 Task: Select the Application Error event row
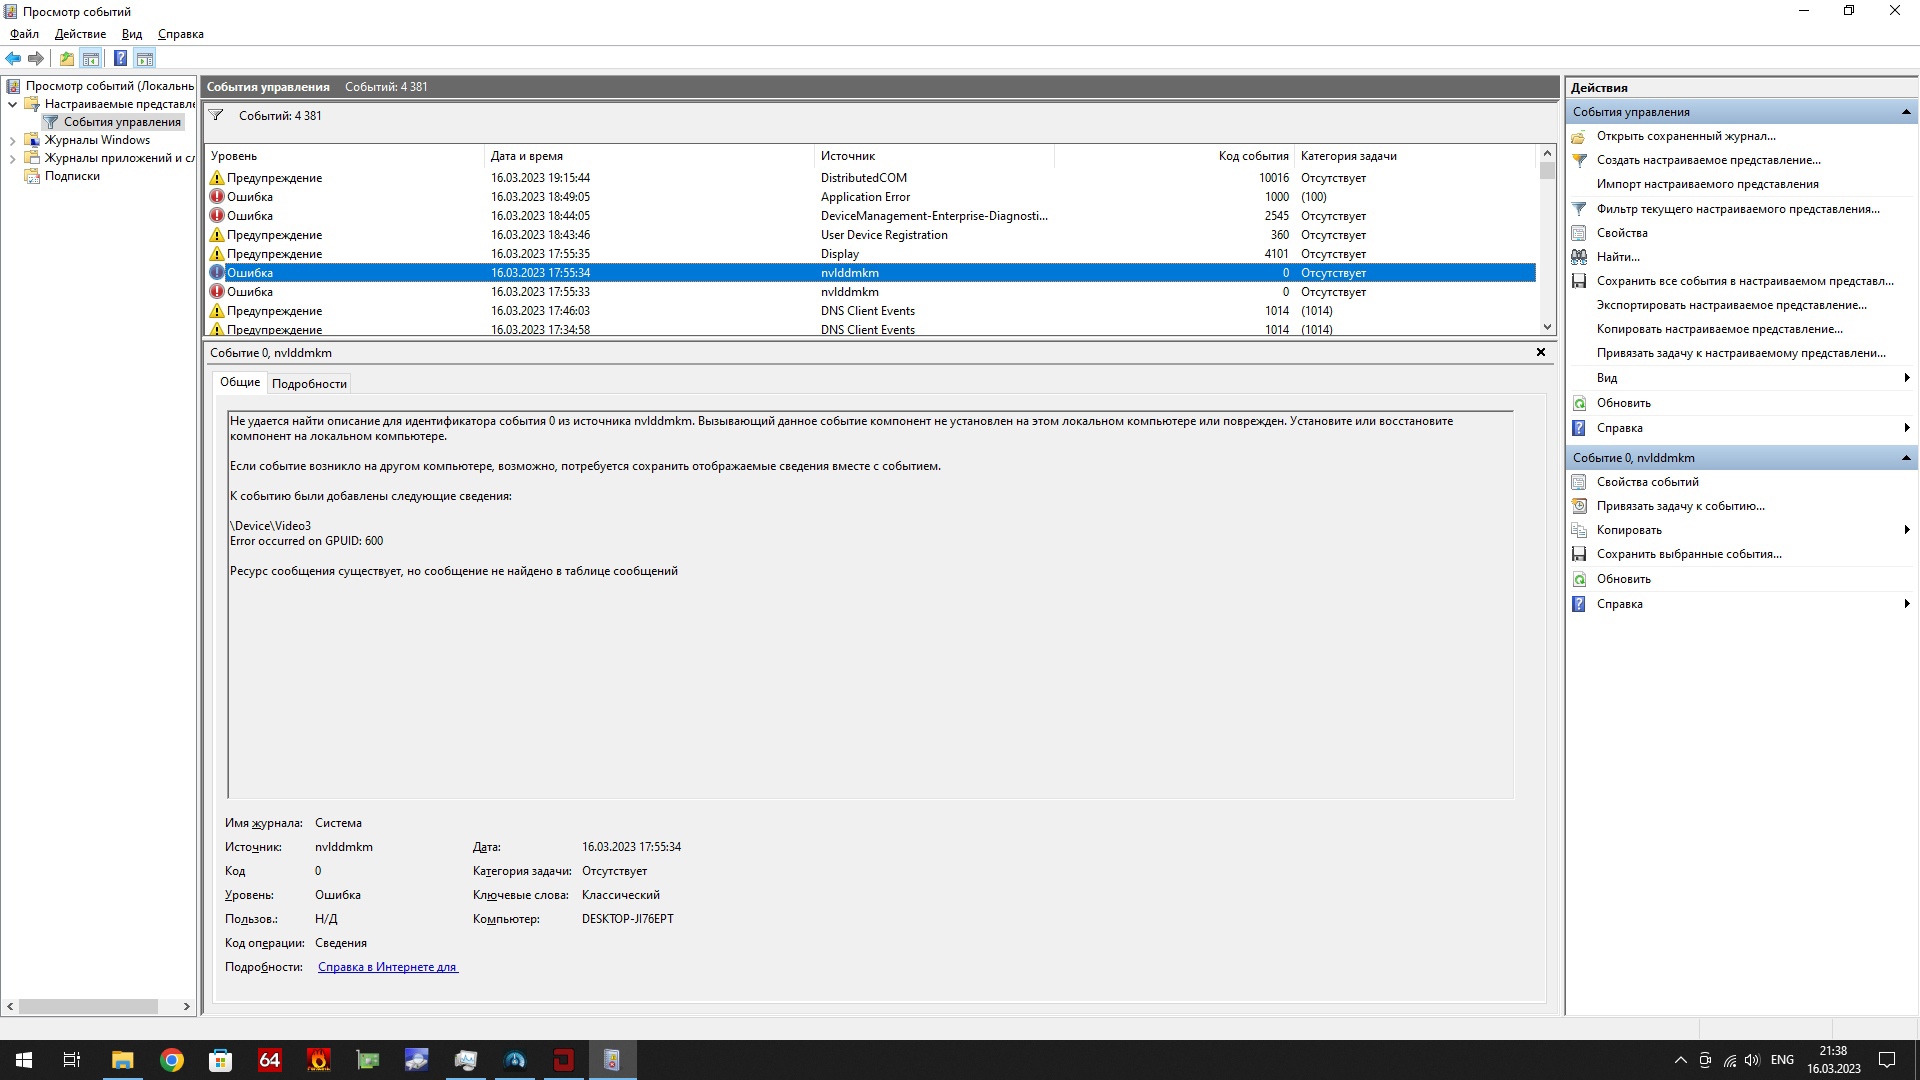pyautogui.click(x=865, y=197)
